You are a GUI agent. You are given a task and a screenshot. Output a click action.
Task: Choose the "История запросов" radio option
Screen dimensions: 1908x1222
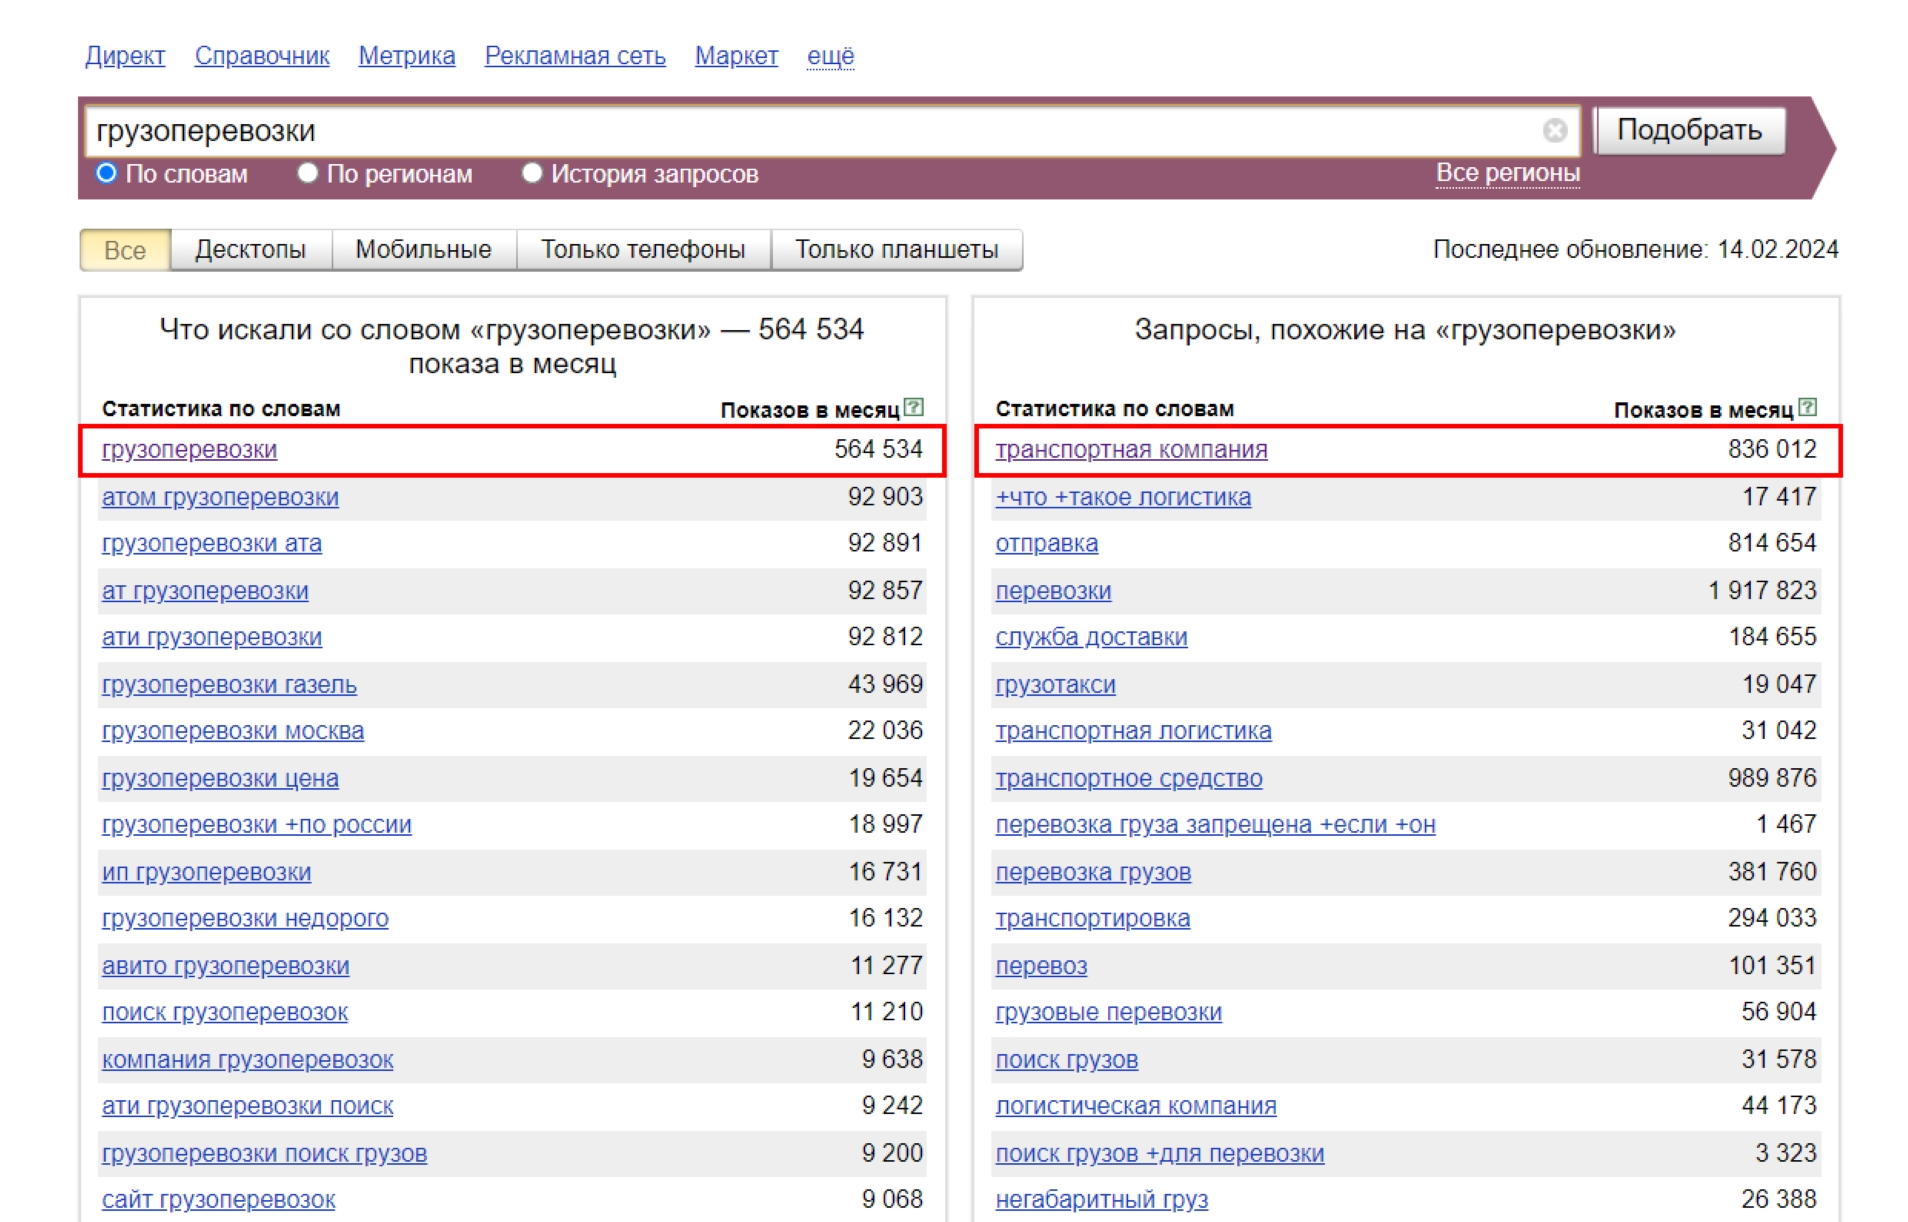coord(532,173)
